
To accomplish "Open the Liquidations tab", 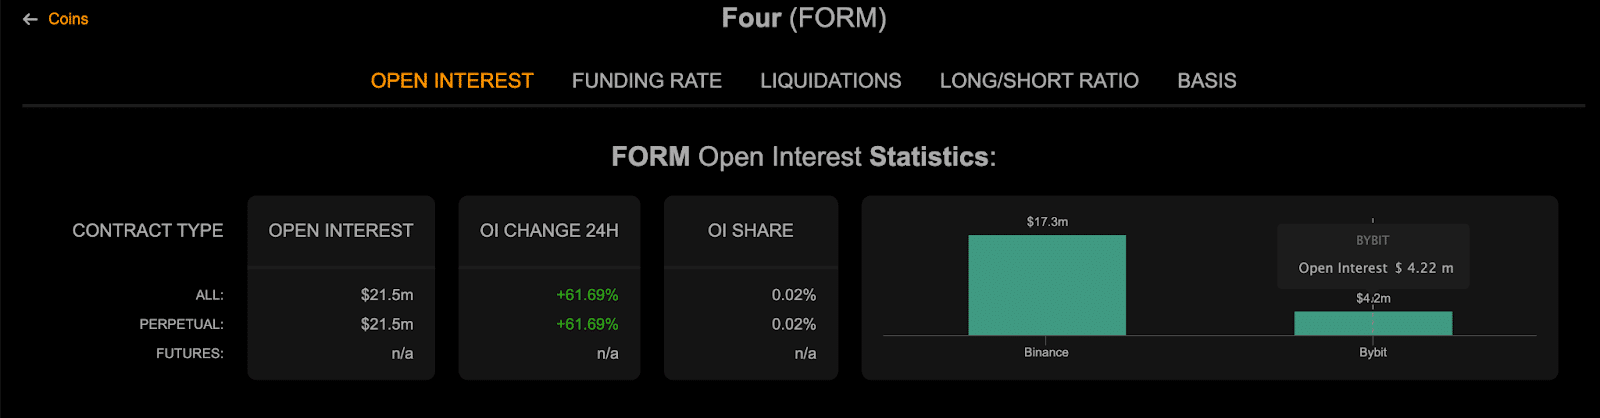I will point(830,81).
